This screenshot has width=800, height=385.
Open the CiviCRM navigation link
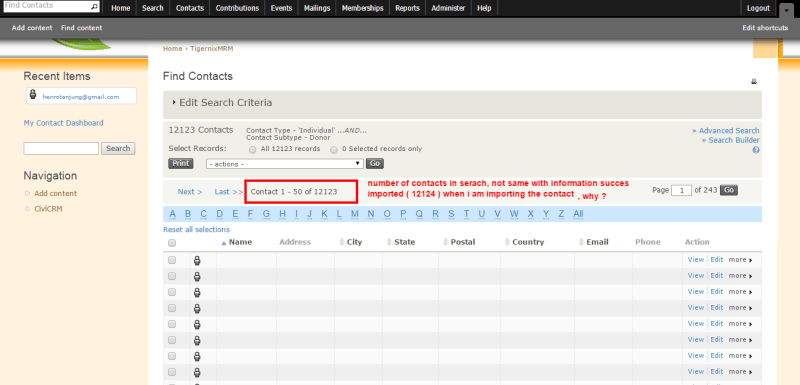coord(48,209)
